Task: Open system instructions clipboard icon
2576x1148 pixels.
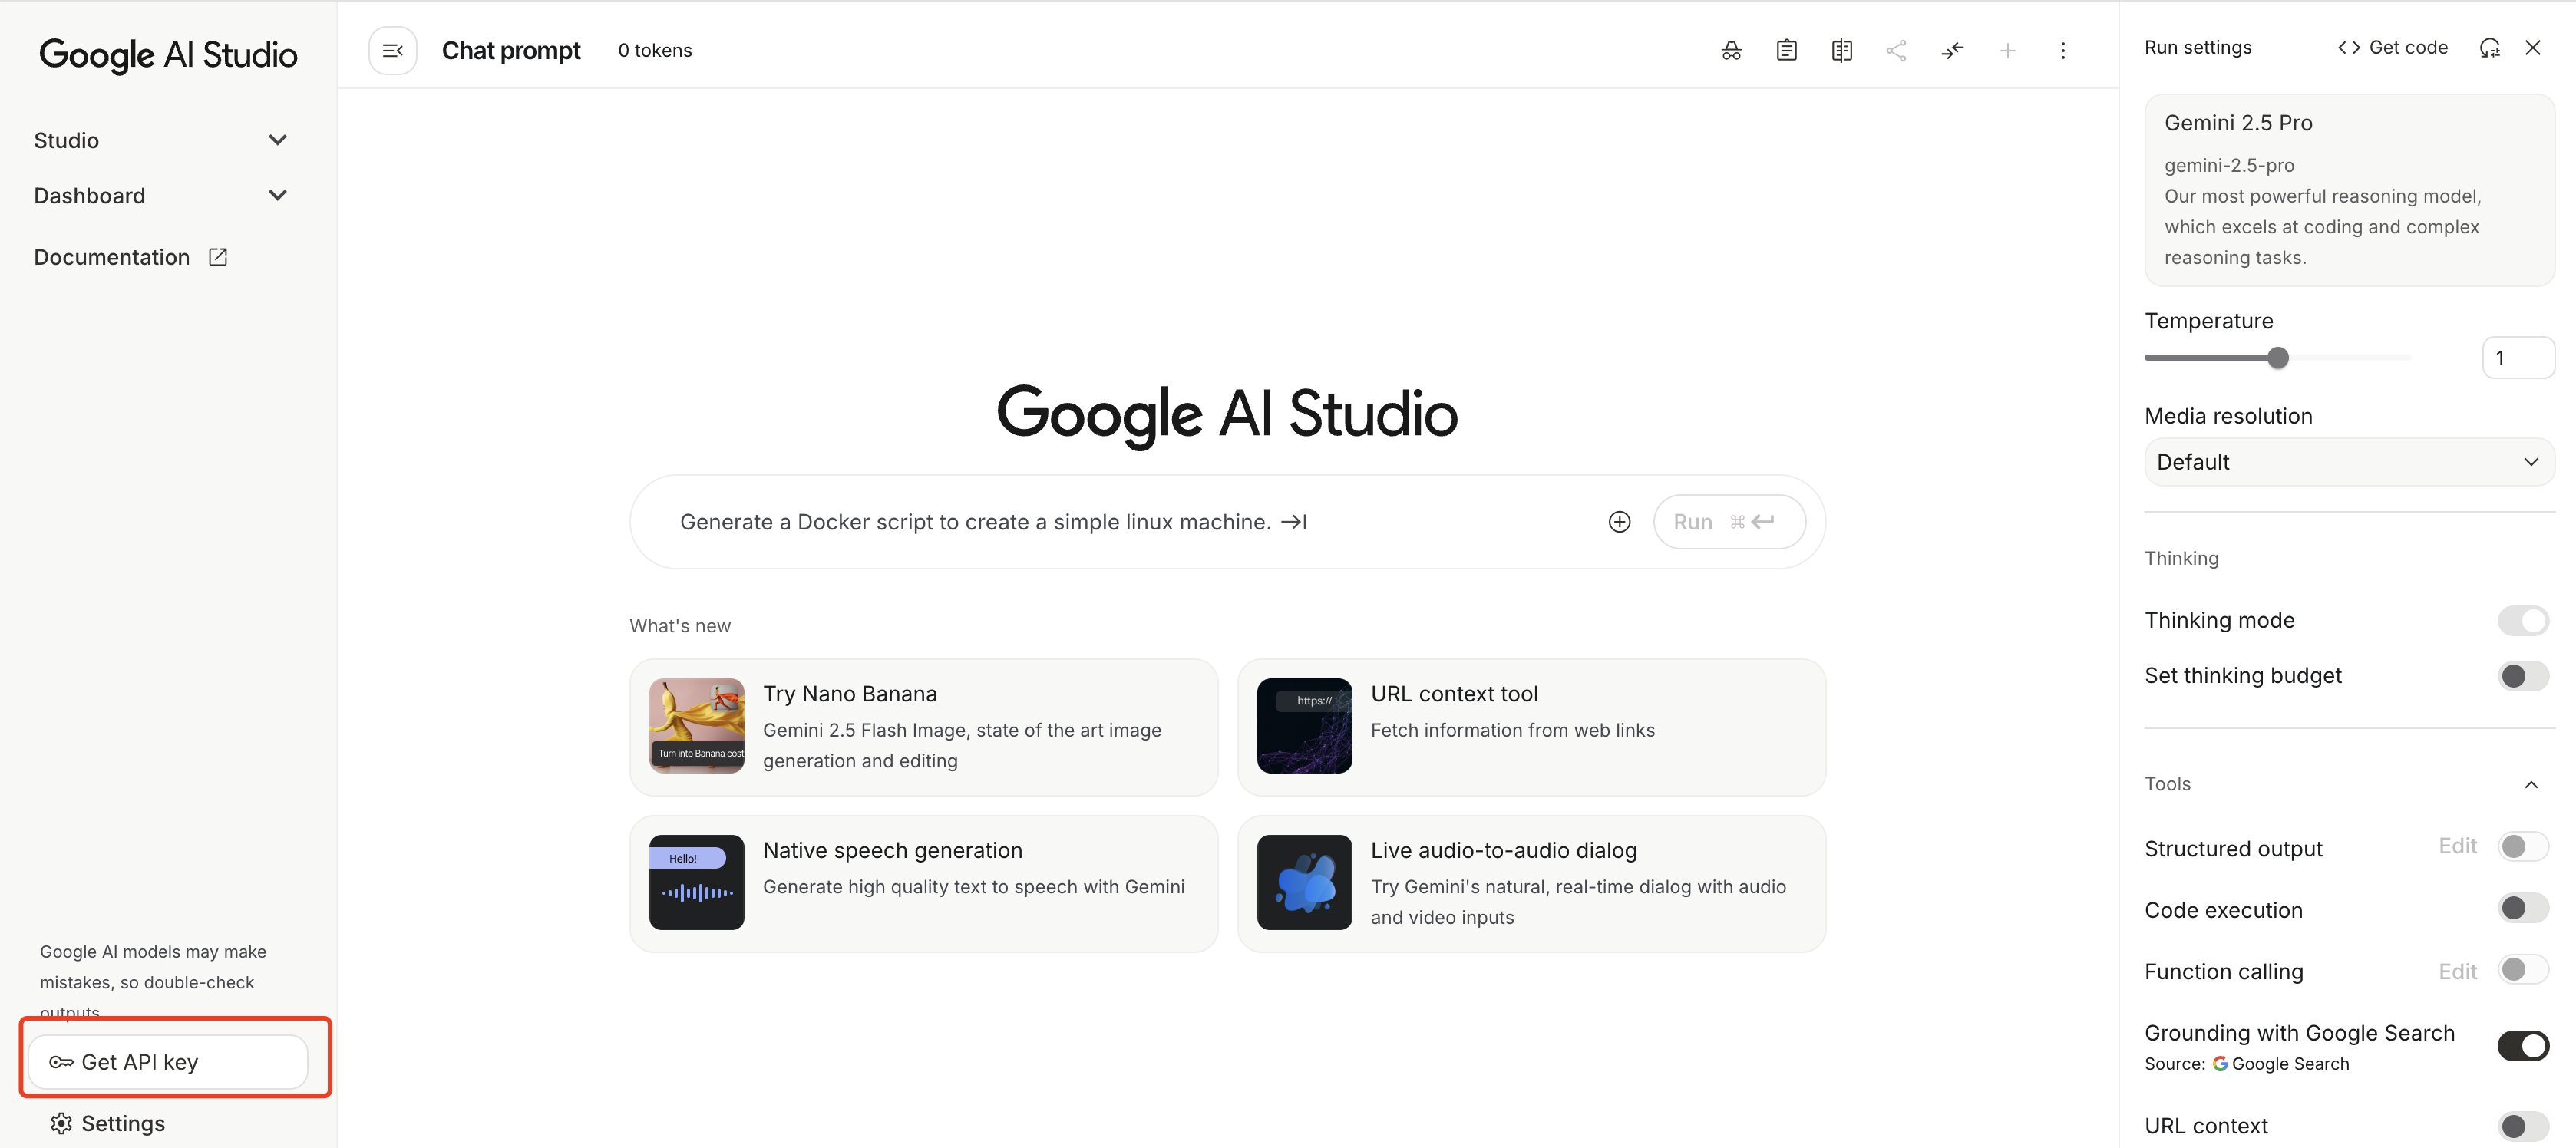Action: pyautogui.click(x=1786, y=50)
